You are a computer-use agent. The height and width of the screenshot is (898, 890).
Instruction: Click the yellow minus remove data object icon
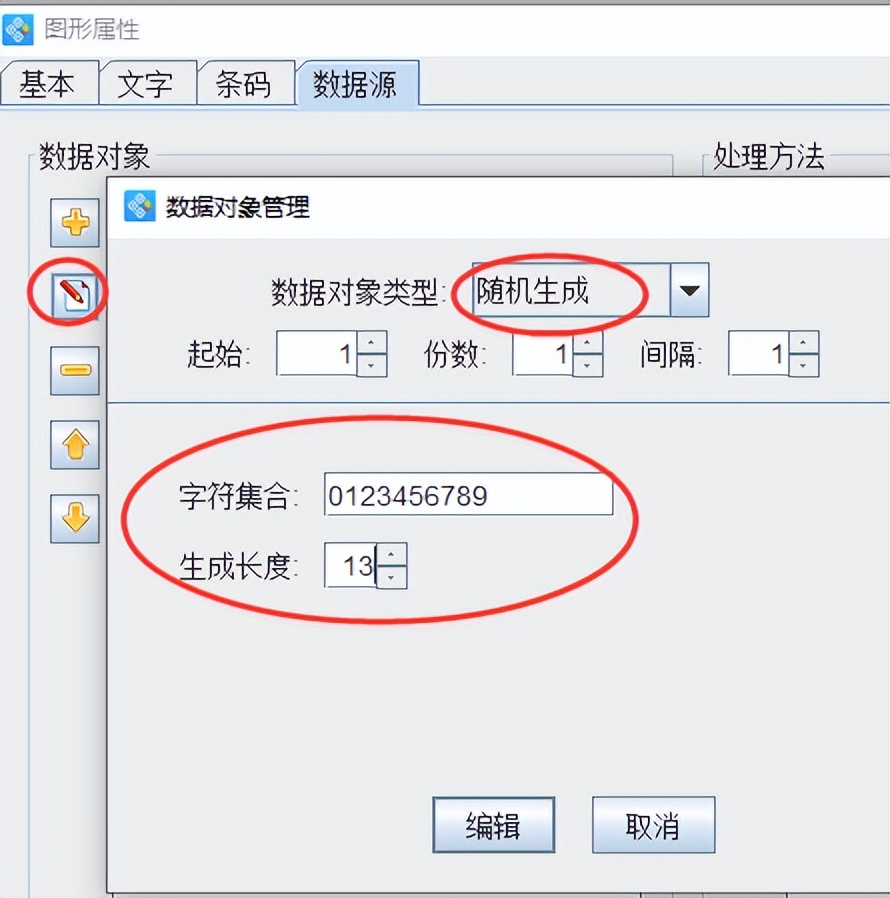pos(74,371)
